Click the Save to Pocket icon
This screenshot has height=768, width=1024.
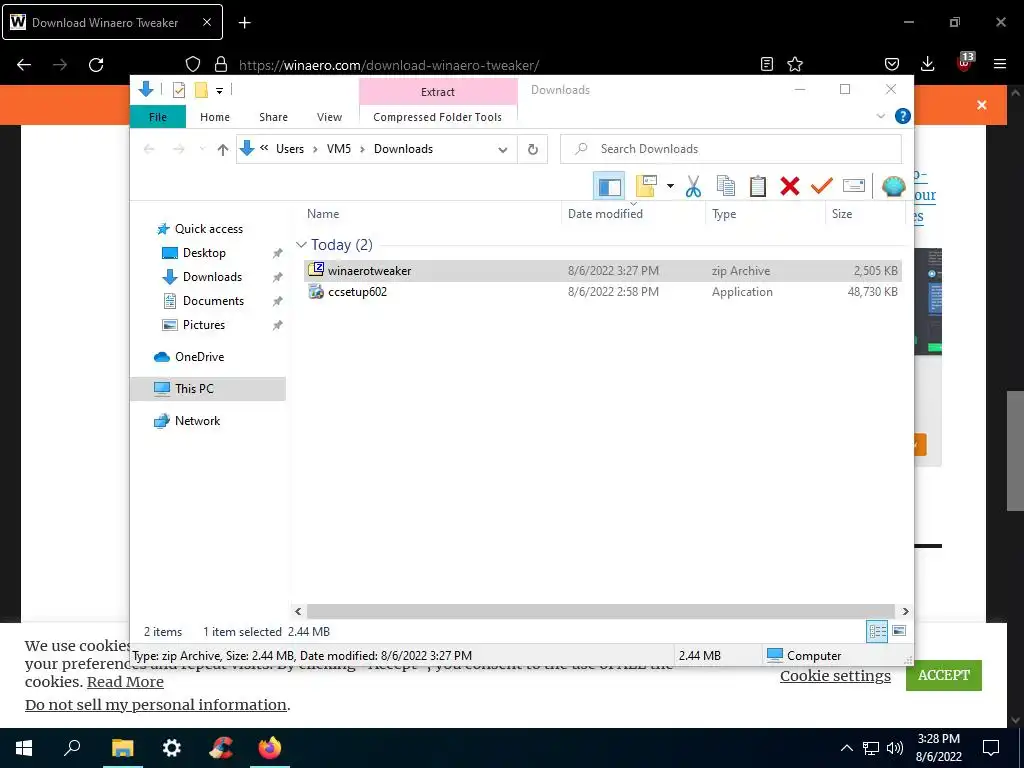[x=891, y=64]
